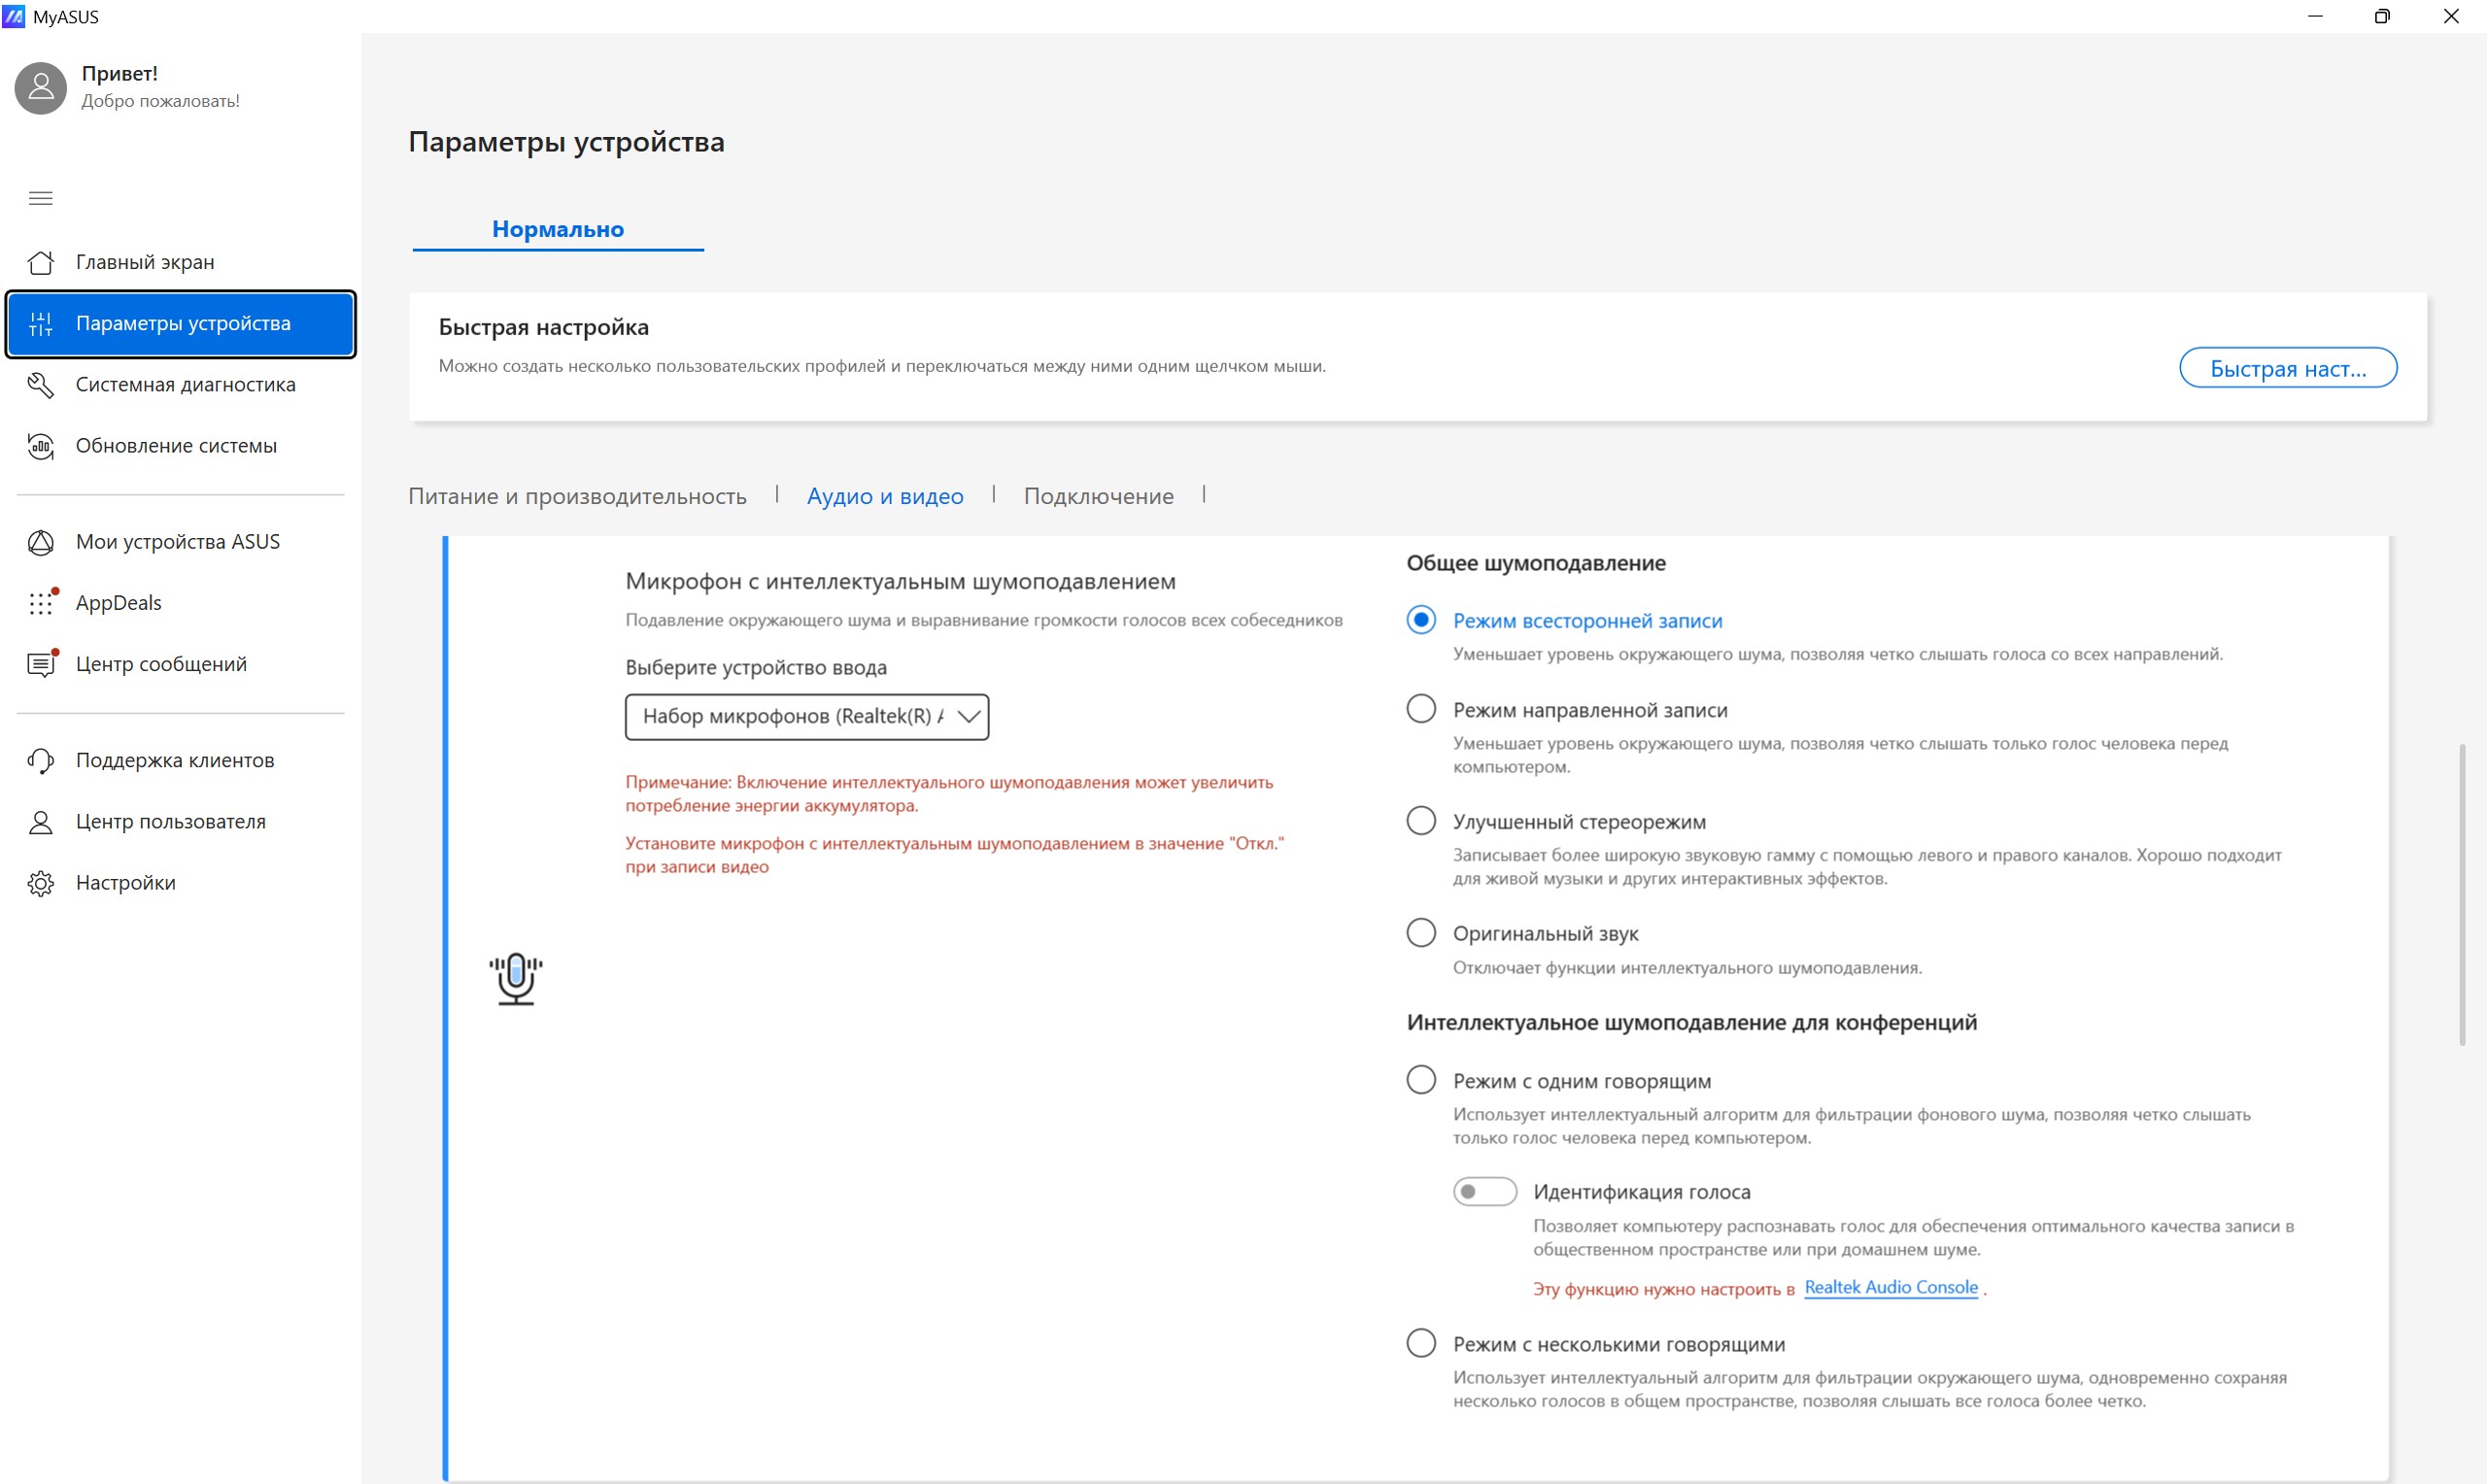
Task: Open Настройки gear icon
Action: pyautogui.click(x=41, y=883)
